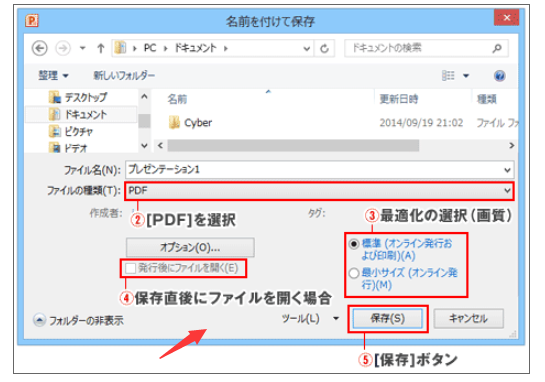Viewport: 545px width, 382px height.
Task: Open the ツール(L) dropdown
Action: (310, 318)
